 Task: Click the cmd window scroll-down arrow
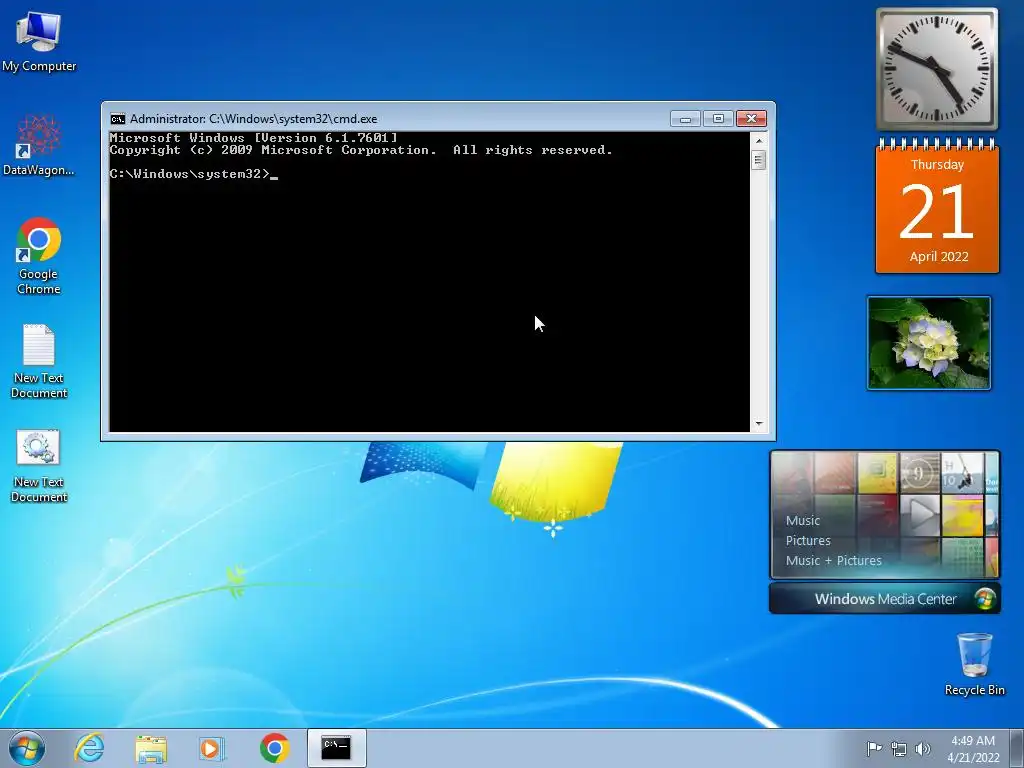[758, 424]
